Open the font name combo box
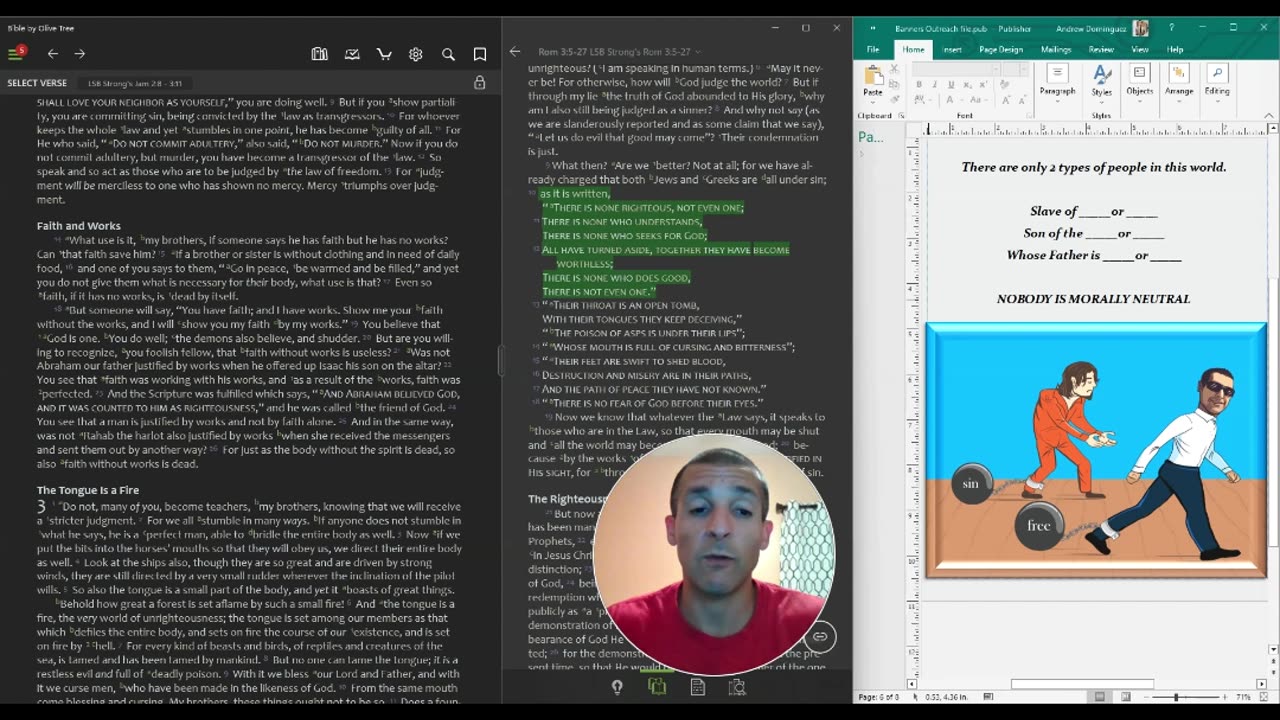1280x720 pixels. (x=957, y=69)
